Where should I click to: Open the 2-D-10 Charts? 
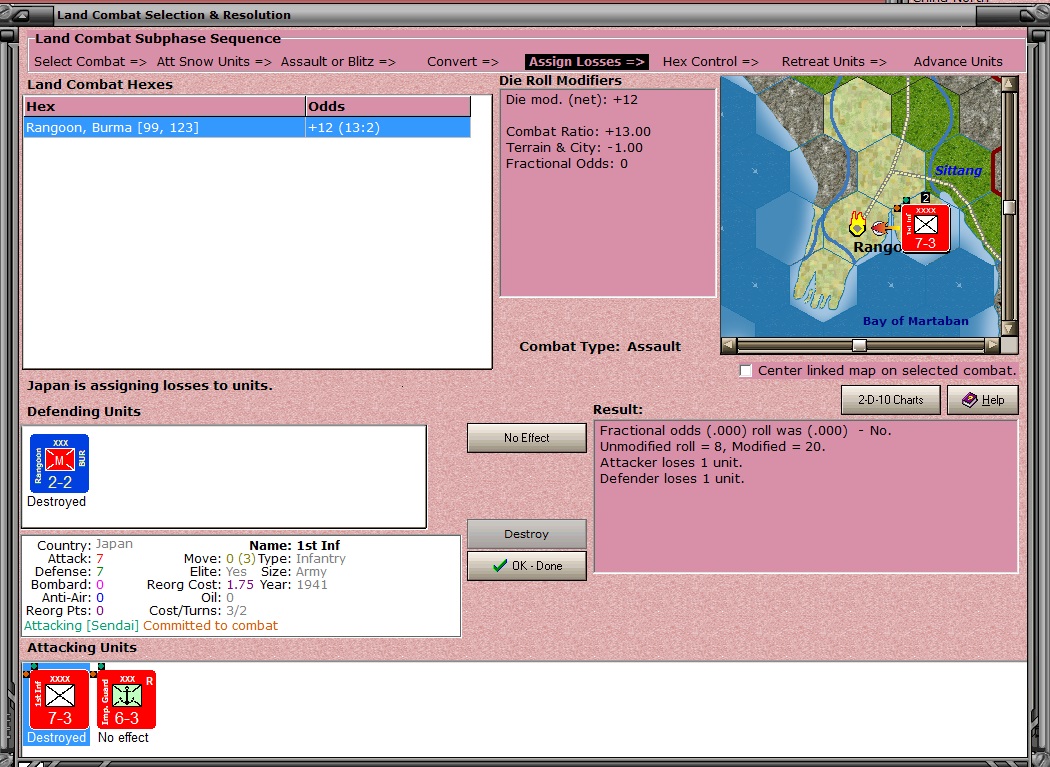tap(891, 400)
